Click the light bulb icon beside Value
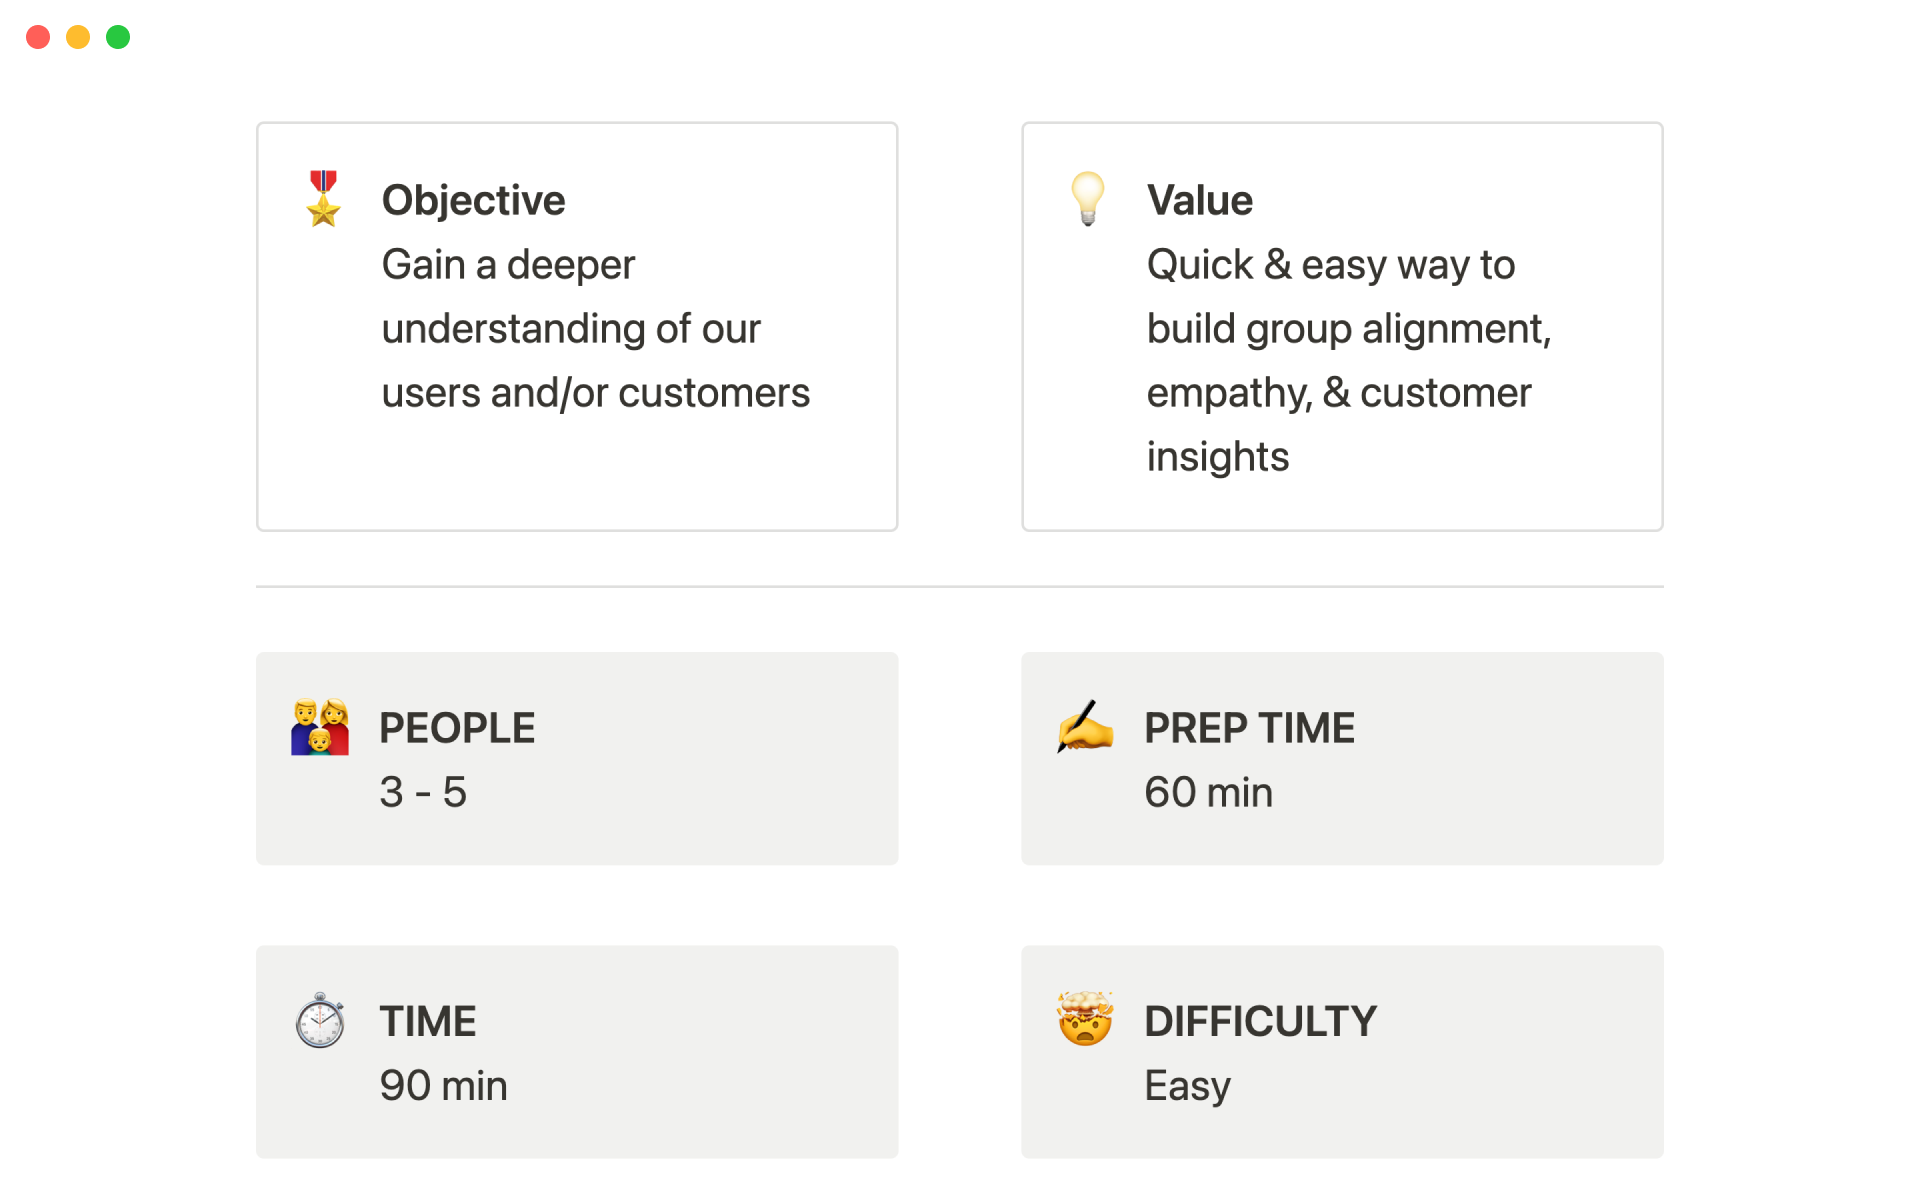Screen dimensions: 1920x1200 point(1087,198)
